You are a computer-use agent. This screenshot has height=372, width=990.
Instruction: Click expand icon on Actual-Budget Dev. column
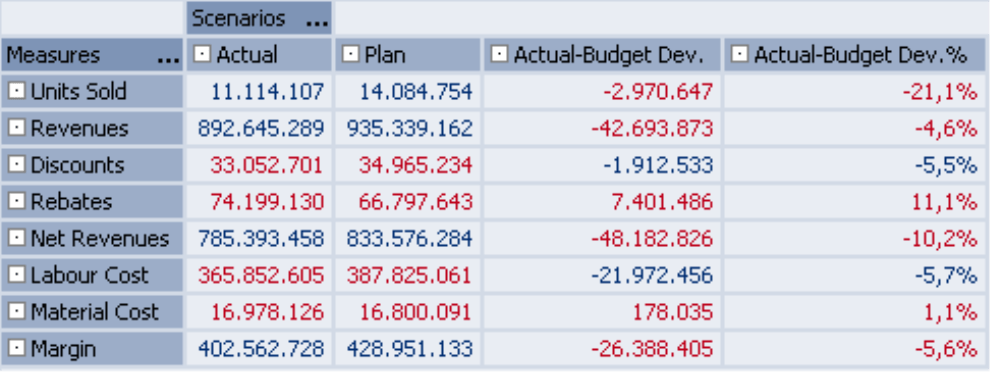(499, 54)
